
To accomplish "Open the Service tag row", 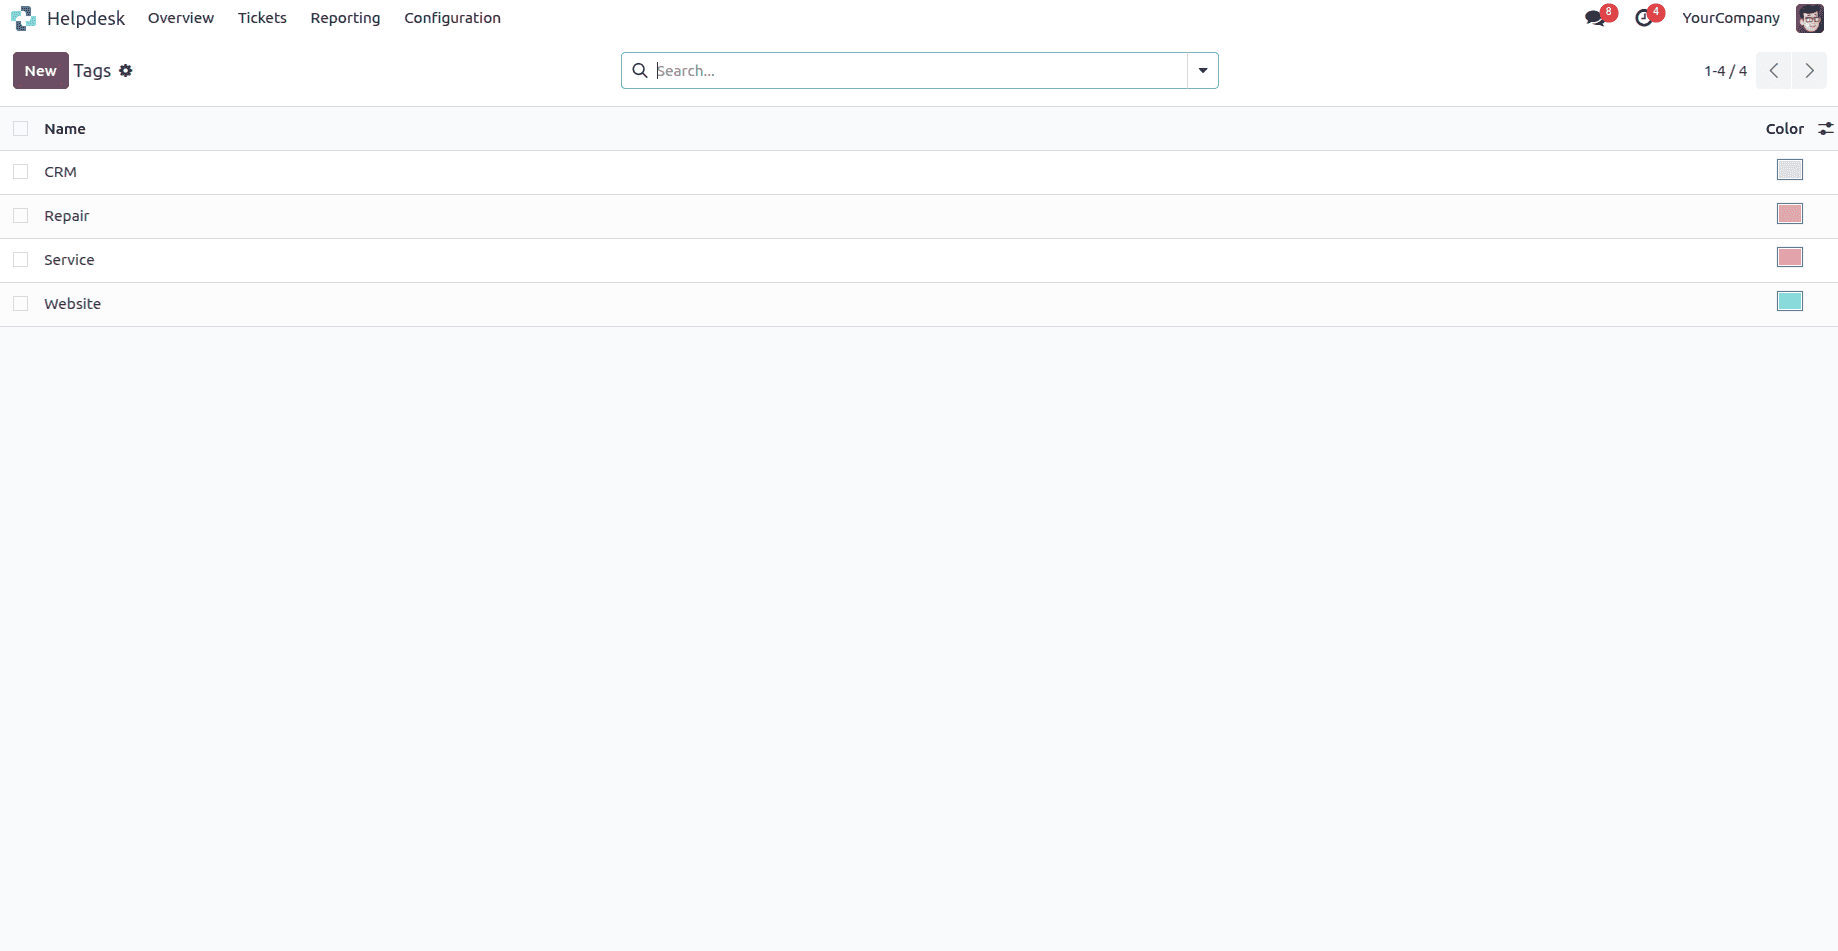I will tap(919, 260).
